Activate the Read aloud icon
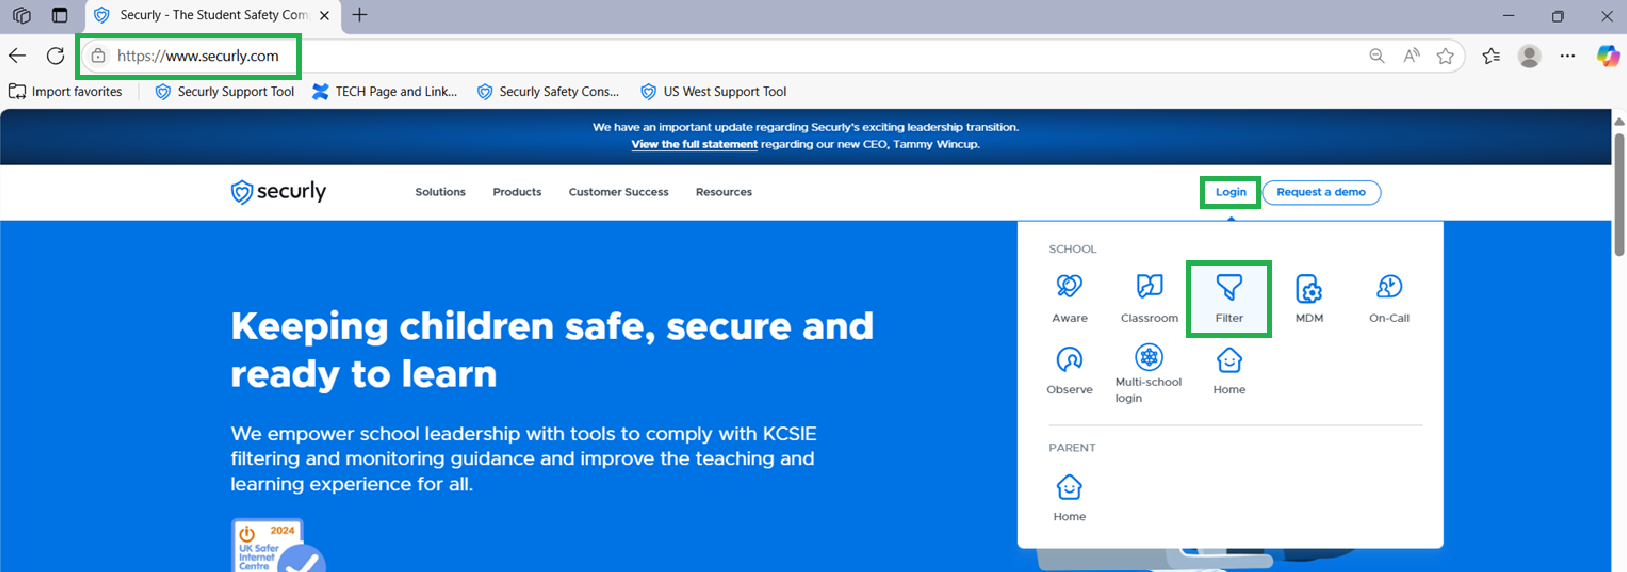The width and height of the screenshot is (1627, 572). pyautogui.click(x=1411, y=56)
